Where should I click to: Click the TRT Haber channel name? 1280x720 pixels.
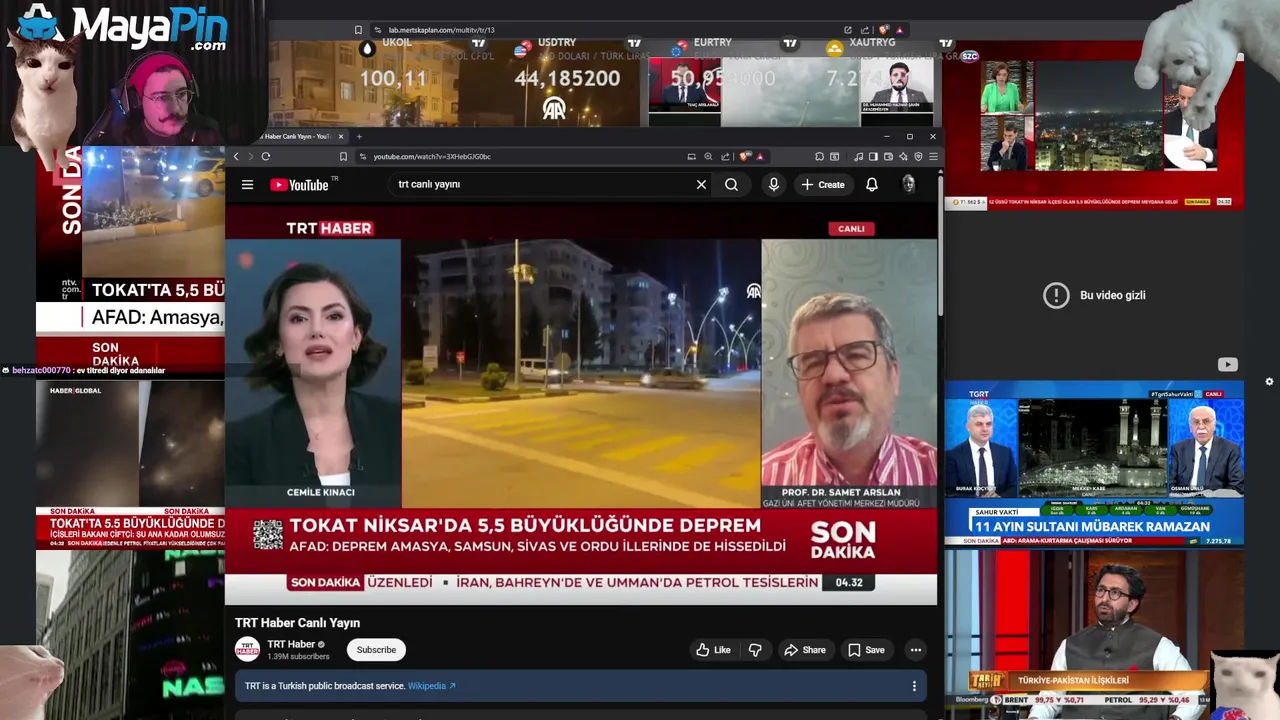click(x=291, y=644)
